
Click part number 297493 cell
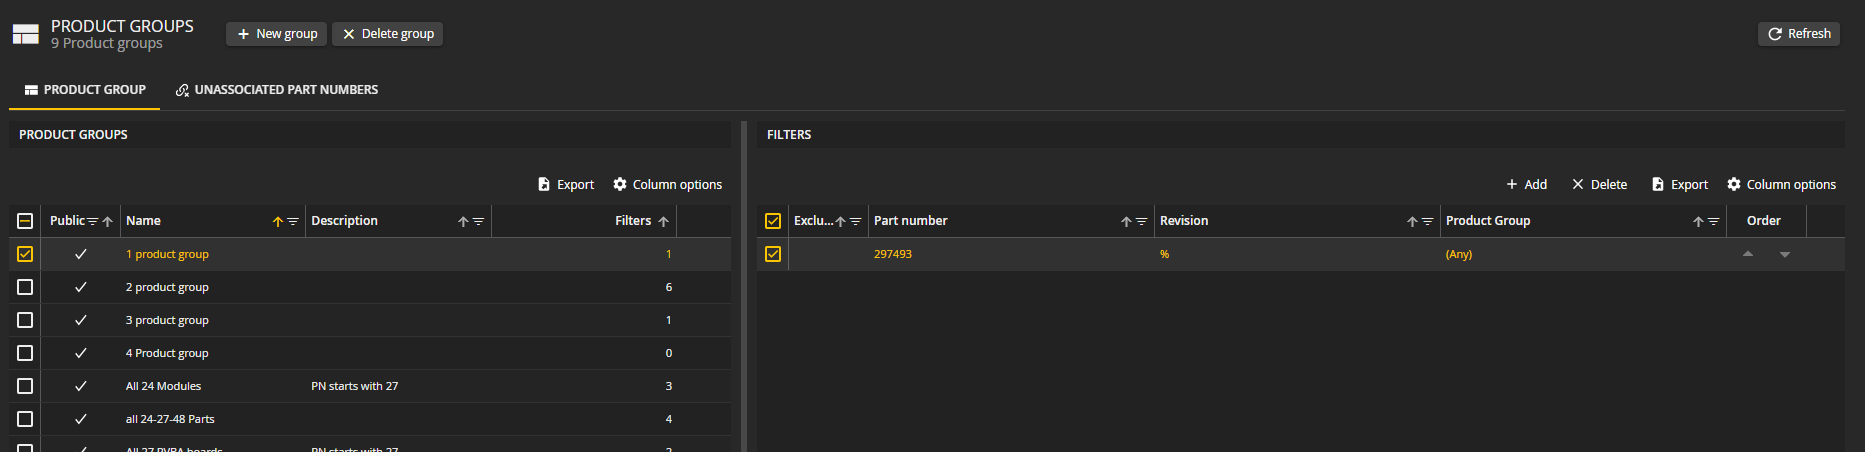tap(893, 254)
